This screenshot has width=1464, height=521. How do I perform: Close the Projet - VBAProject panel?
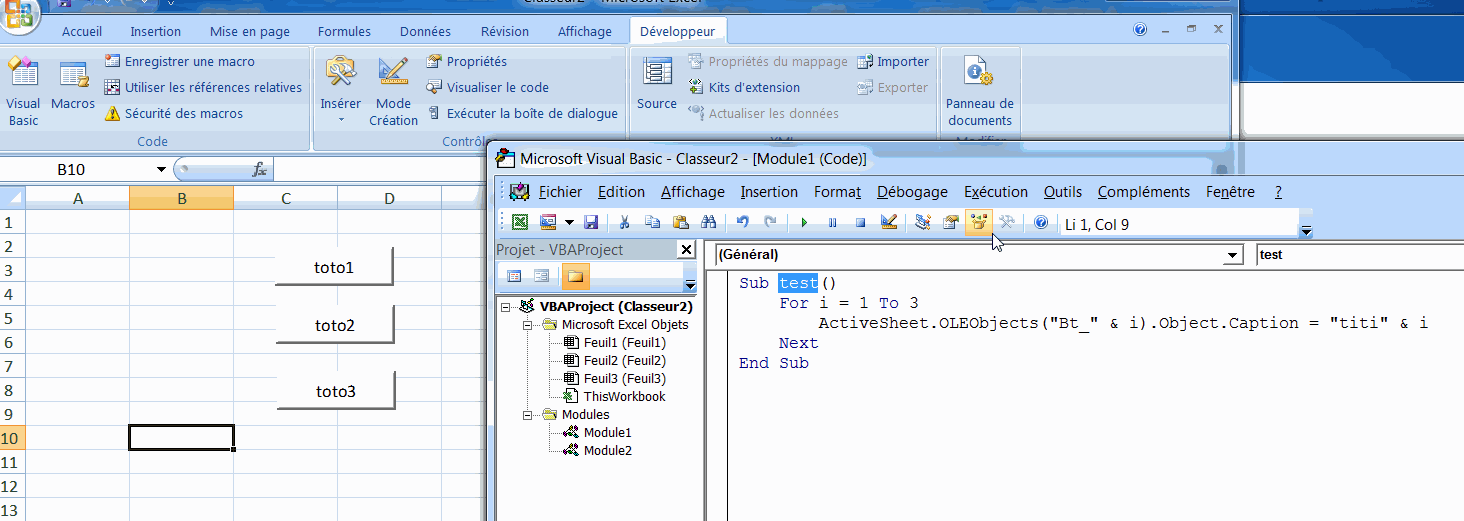[x=685, y=250]
